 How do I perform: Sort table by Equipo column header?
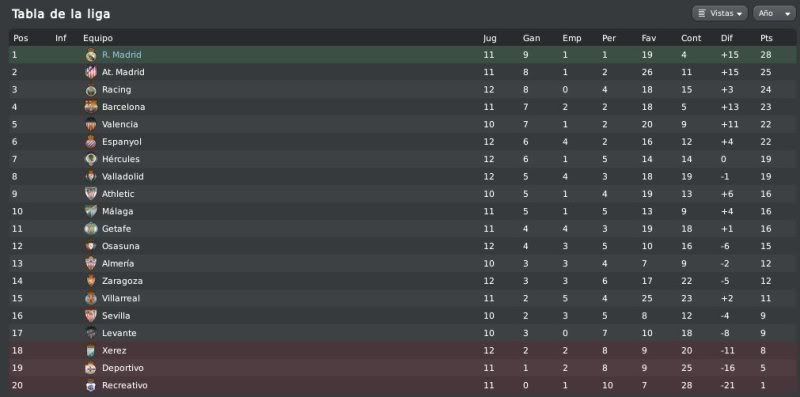[x=98, y=38]
